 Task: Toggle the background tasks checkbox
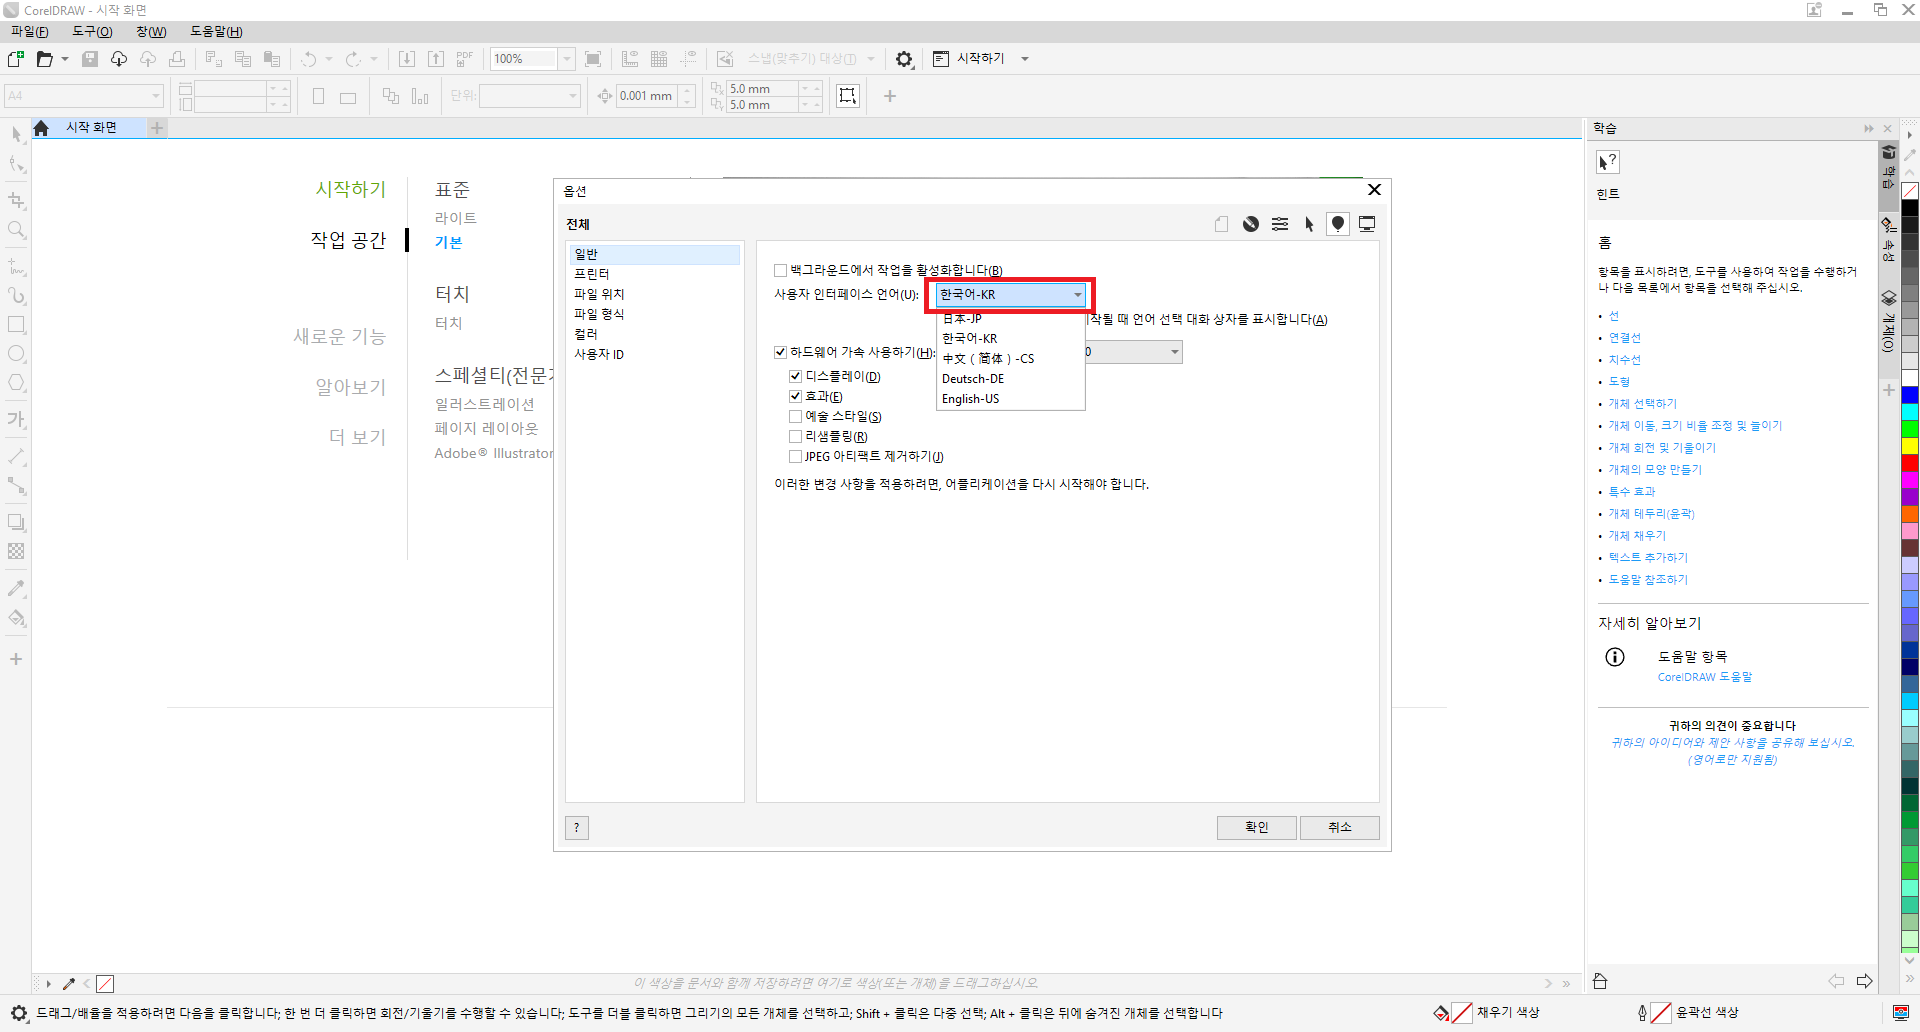point(780,270)
